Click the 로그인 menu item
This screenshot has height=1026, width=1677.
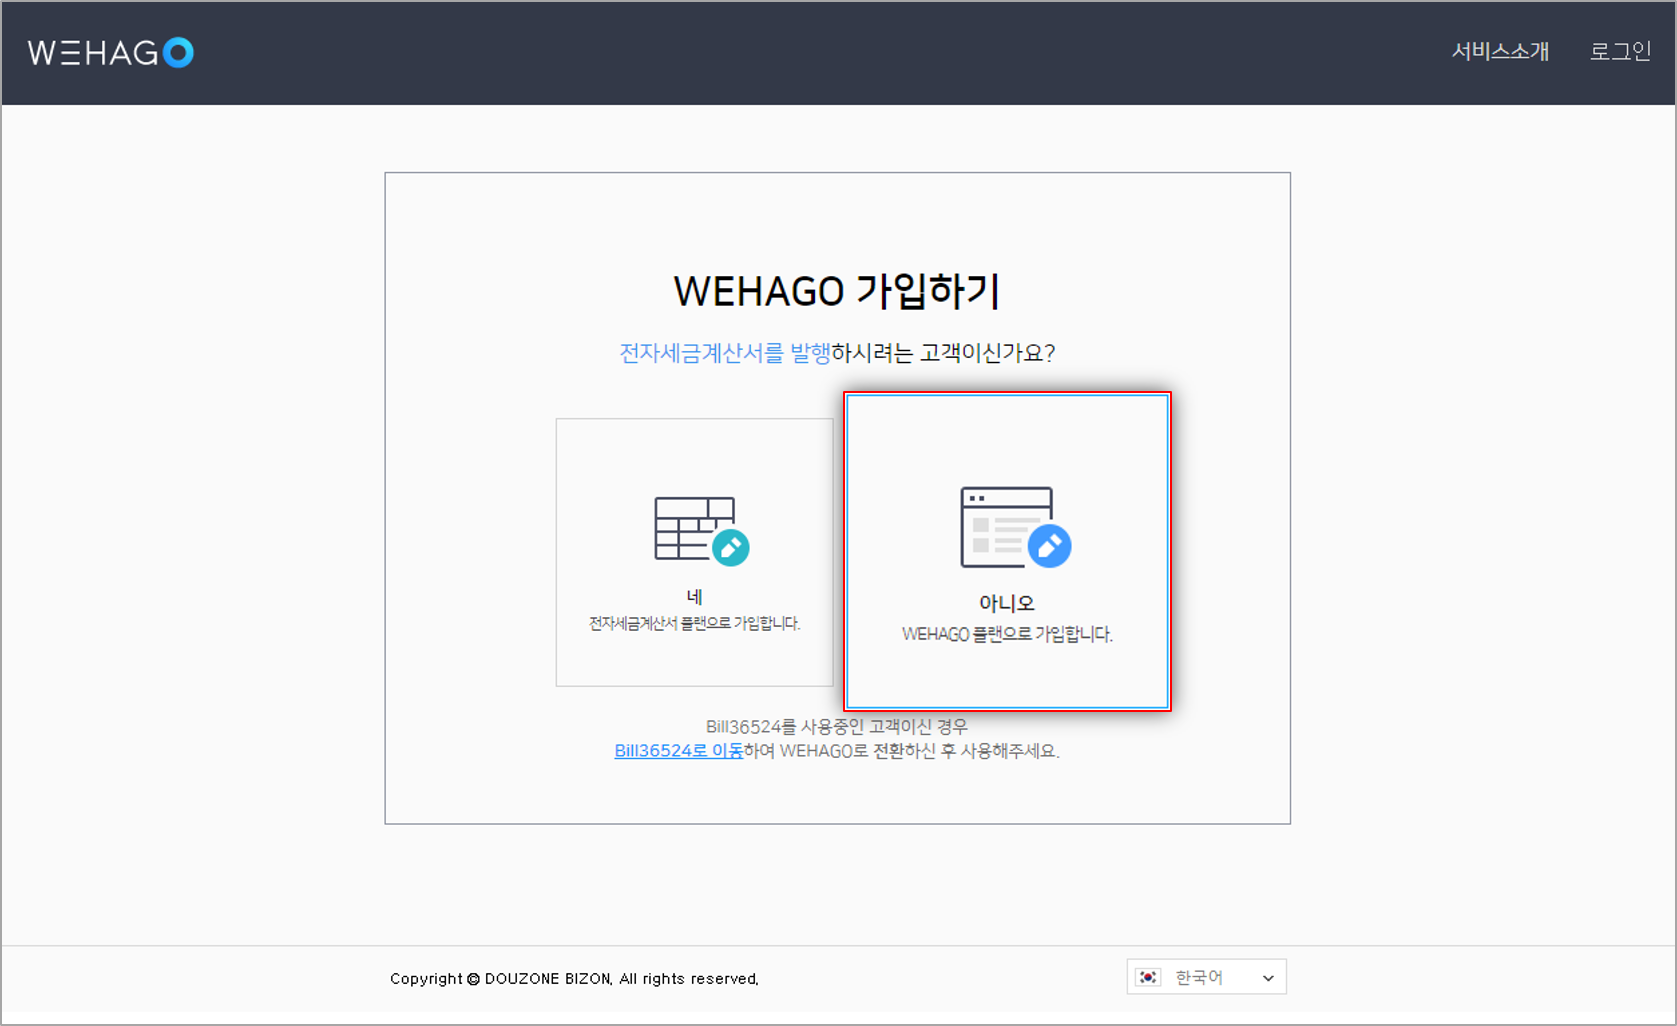1620,52
